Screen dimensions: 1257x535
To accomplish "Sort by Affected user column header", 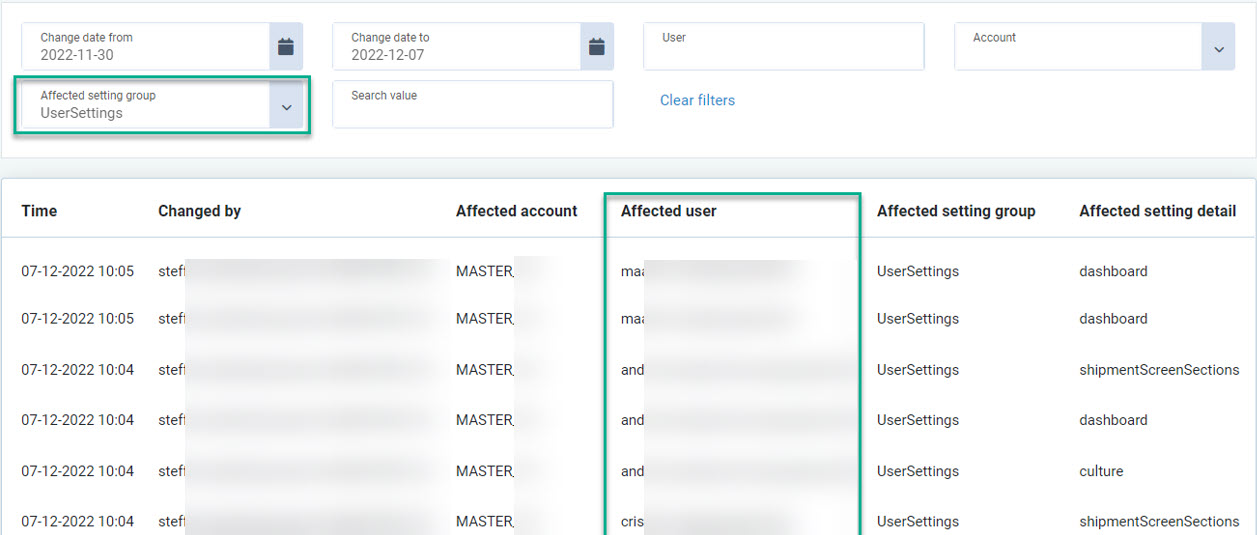I will pos(668,211).
